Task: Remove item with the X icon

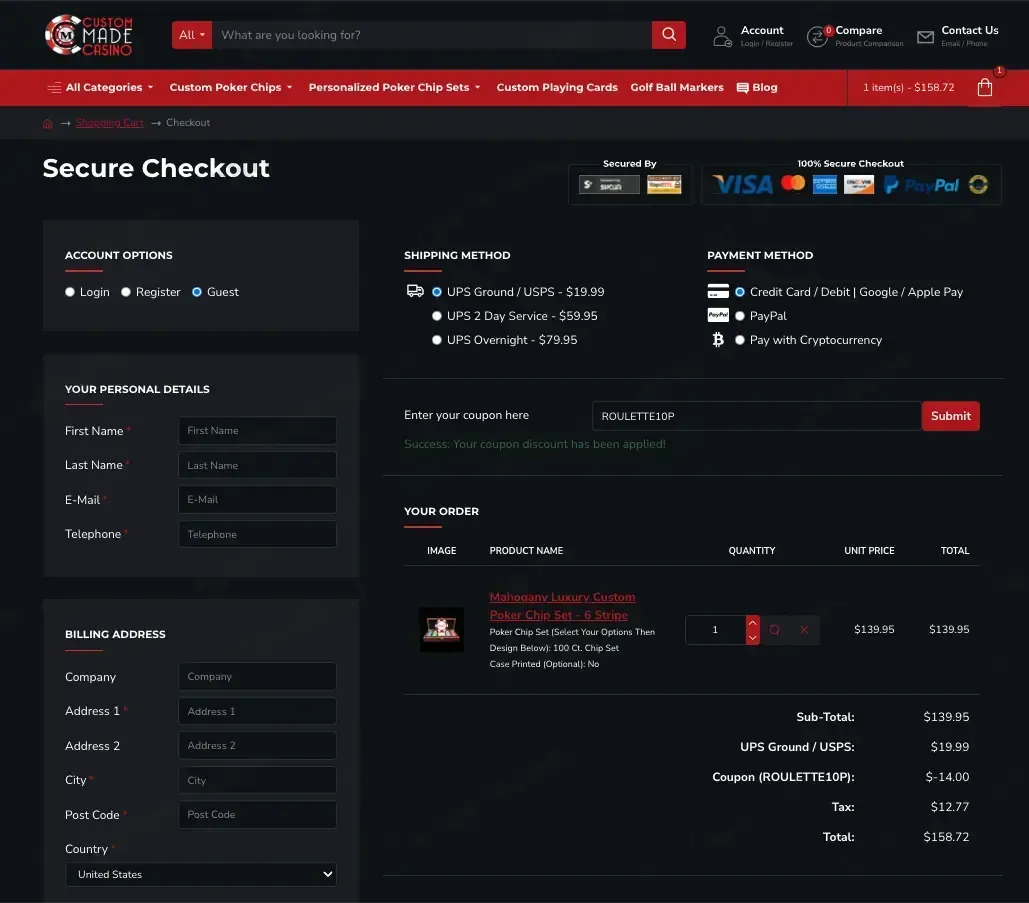Action: click(x=804, y=630)
